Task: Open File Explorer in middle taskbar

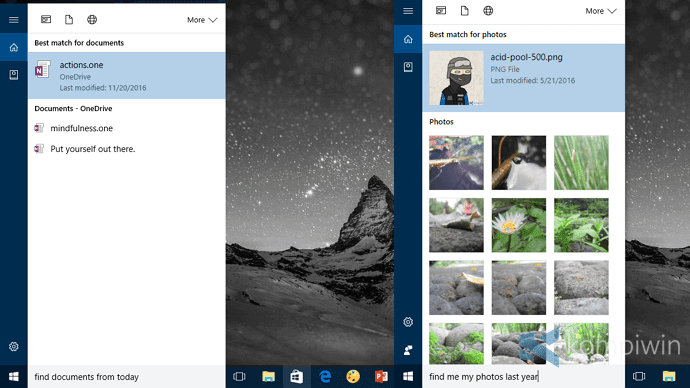Action: coord(268,377)
